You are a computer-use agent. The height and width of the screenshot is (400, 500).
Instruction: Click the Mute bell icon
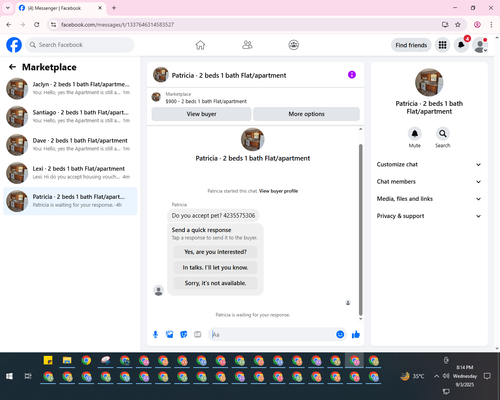pyautogui.click(x=415, y=134)
